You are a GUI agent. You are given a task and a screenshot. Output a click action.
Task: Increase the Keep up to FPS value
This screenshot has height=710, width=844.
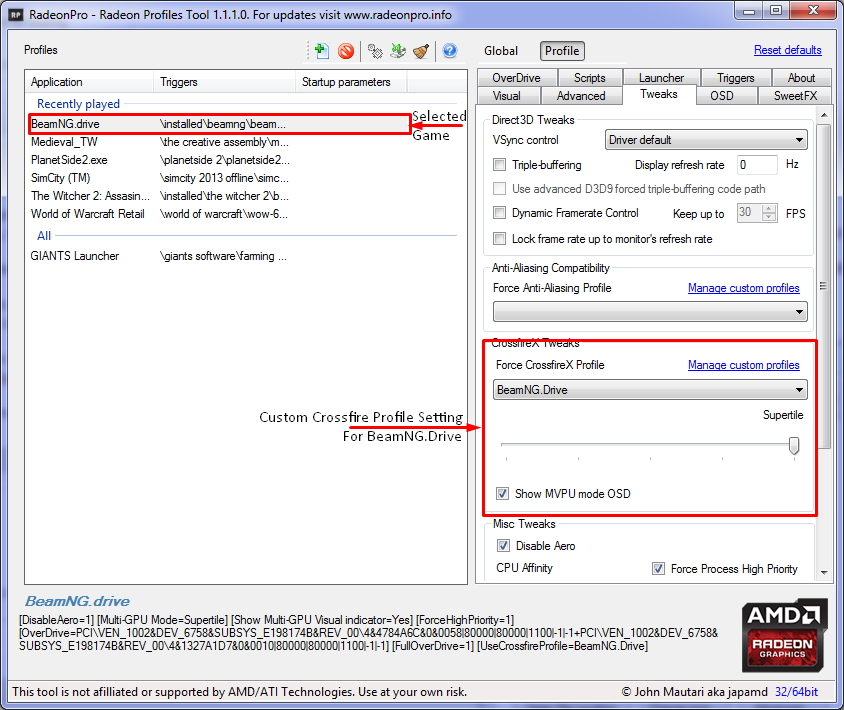pyautogui.click(x=769, y=209)
